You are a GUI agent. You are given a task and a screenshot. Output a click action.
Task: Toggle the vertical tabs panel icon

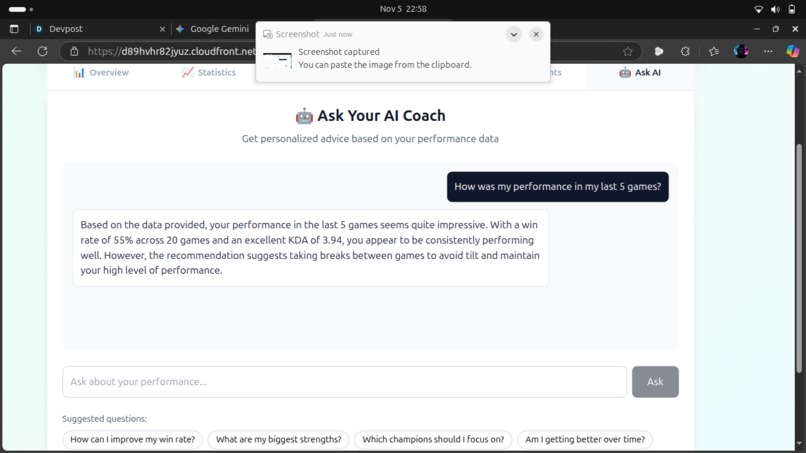(14, 29)
